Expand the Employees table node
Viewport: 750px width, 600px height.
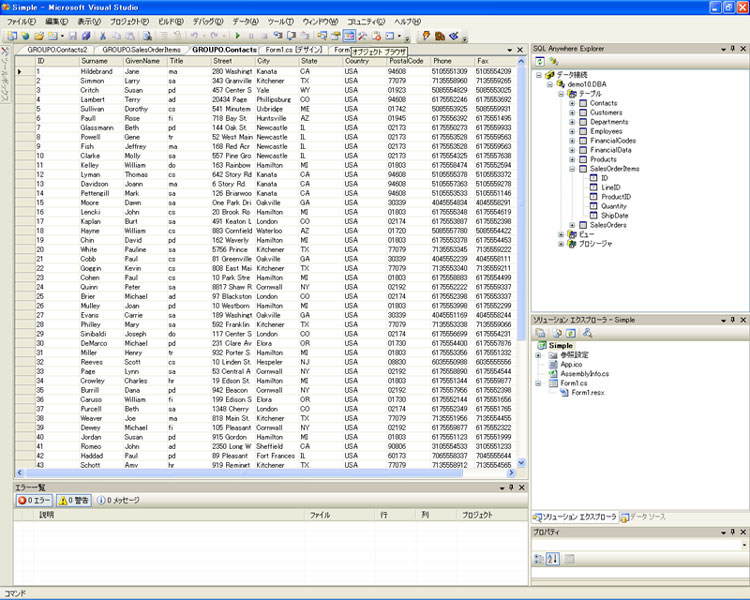(572, 131)
